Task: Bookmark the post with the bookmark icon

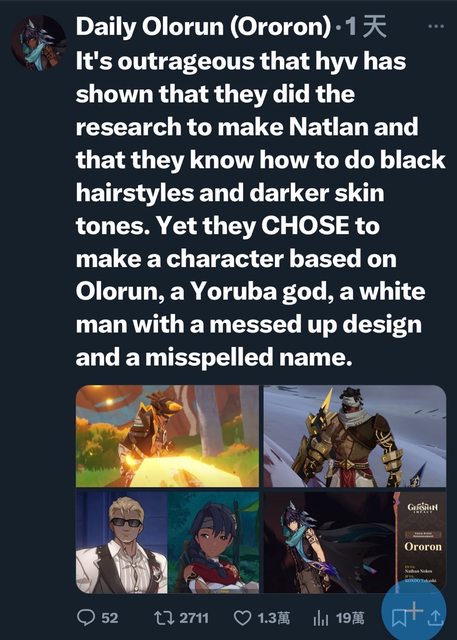Action: point(399,619)
